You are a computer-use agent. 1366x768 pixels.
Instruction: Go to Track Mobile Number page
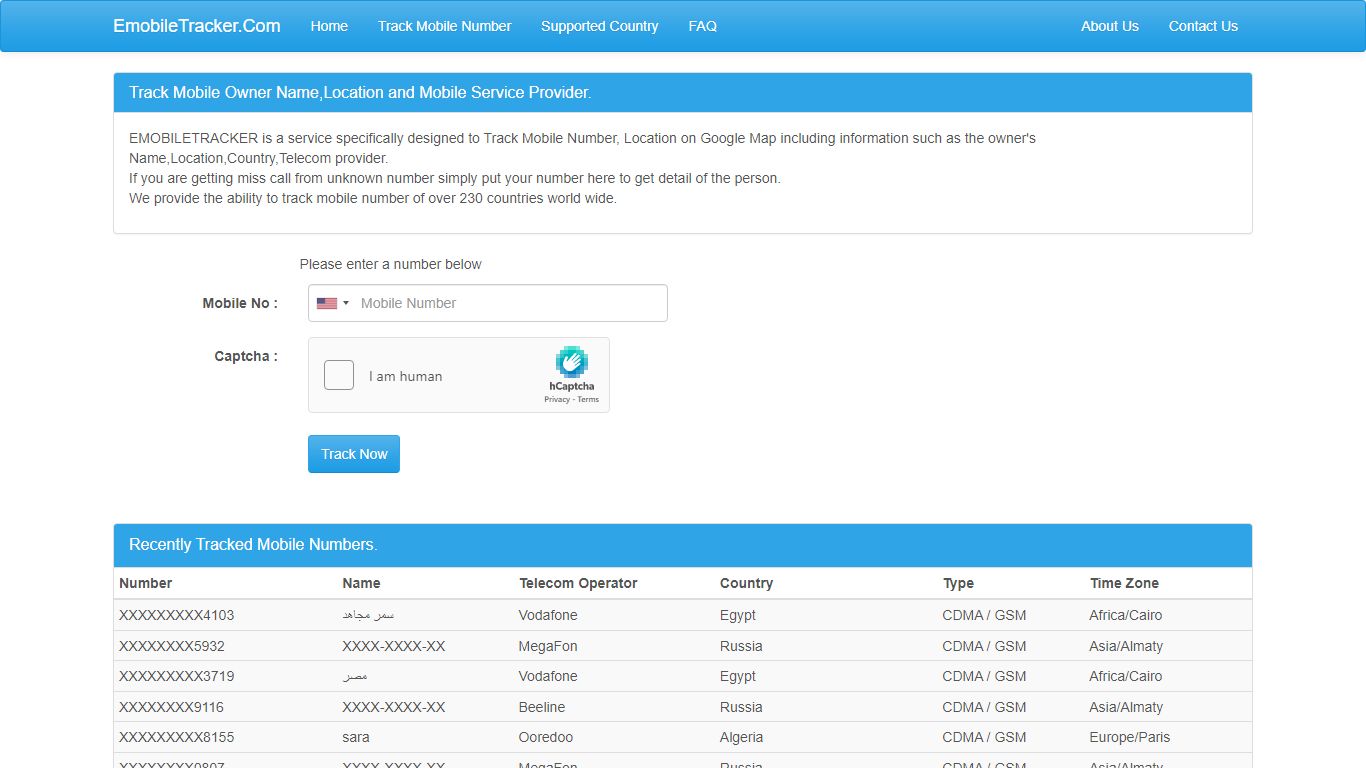click(x=445, y=26)
